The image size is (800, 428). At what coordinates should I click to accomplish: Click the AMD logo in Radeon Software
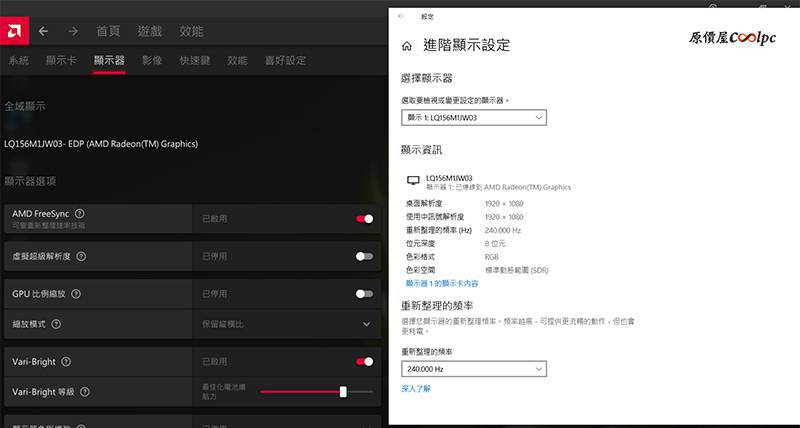click(14, 31)
